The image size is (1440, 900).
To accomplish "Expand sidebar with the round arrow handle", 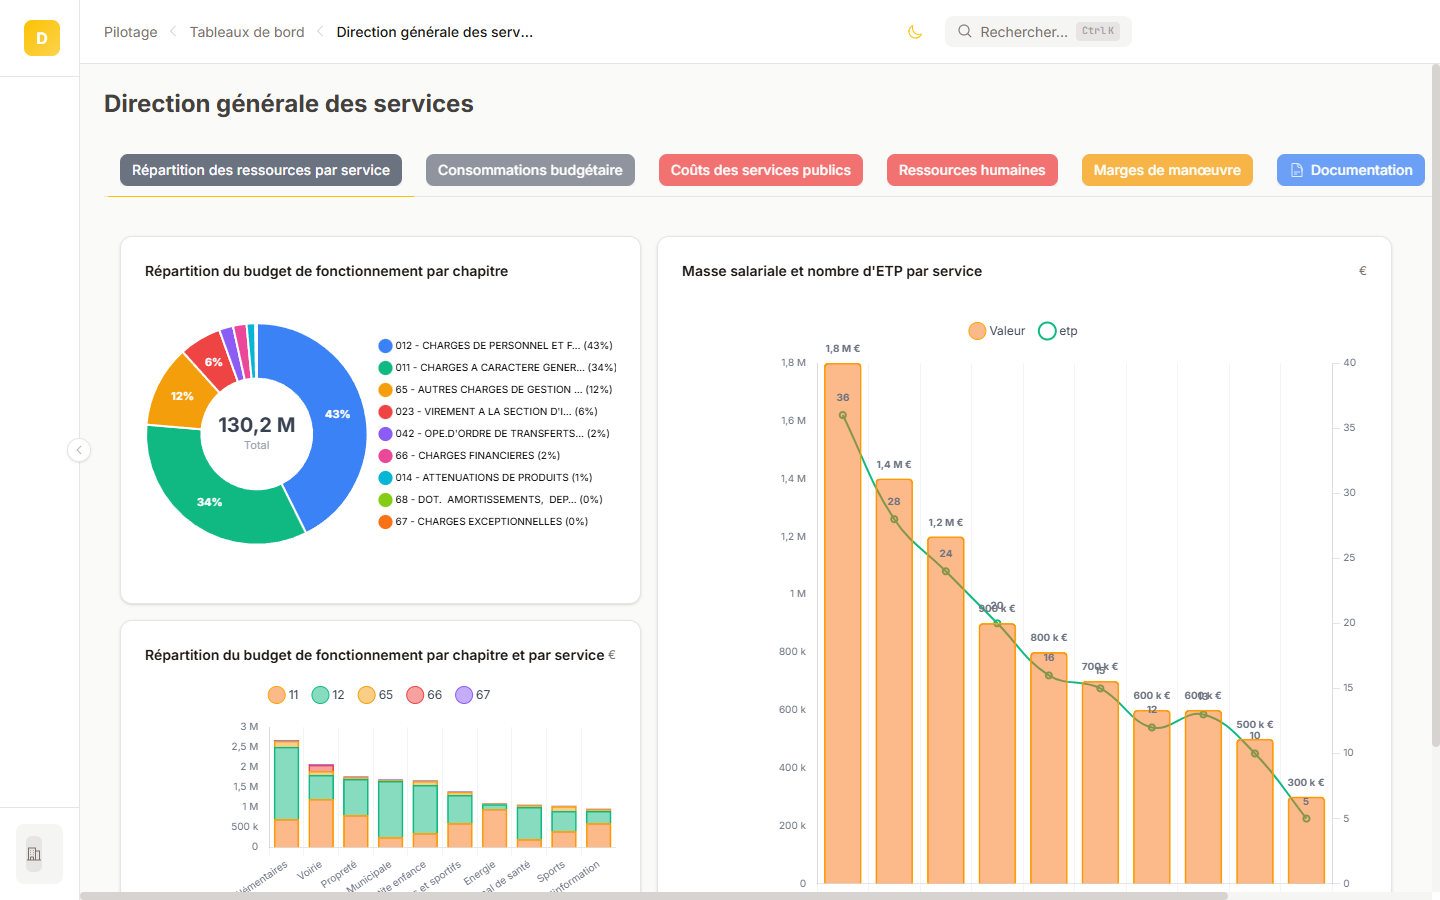I will (x=79, y=450).
